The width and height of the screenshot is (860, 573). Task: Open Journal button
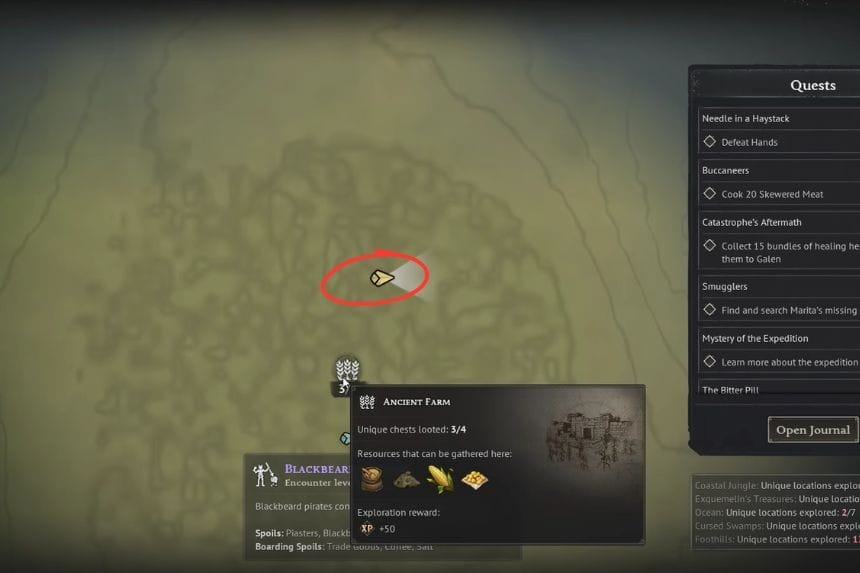click(x=813, y=430)
